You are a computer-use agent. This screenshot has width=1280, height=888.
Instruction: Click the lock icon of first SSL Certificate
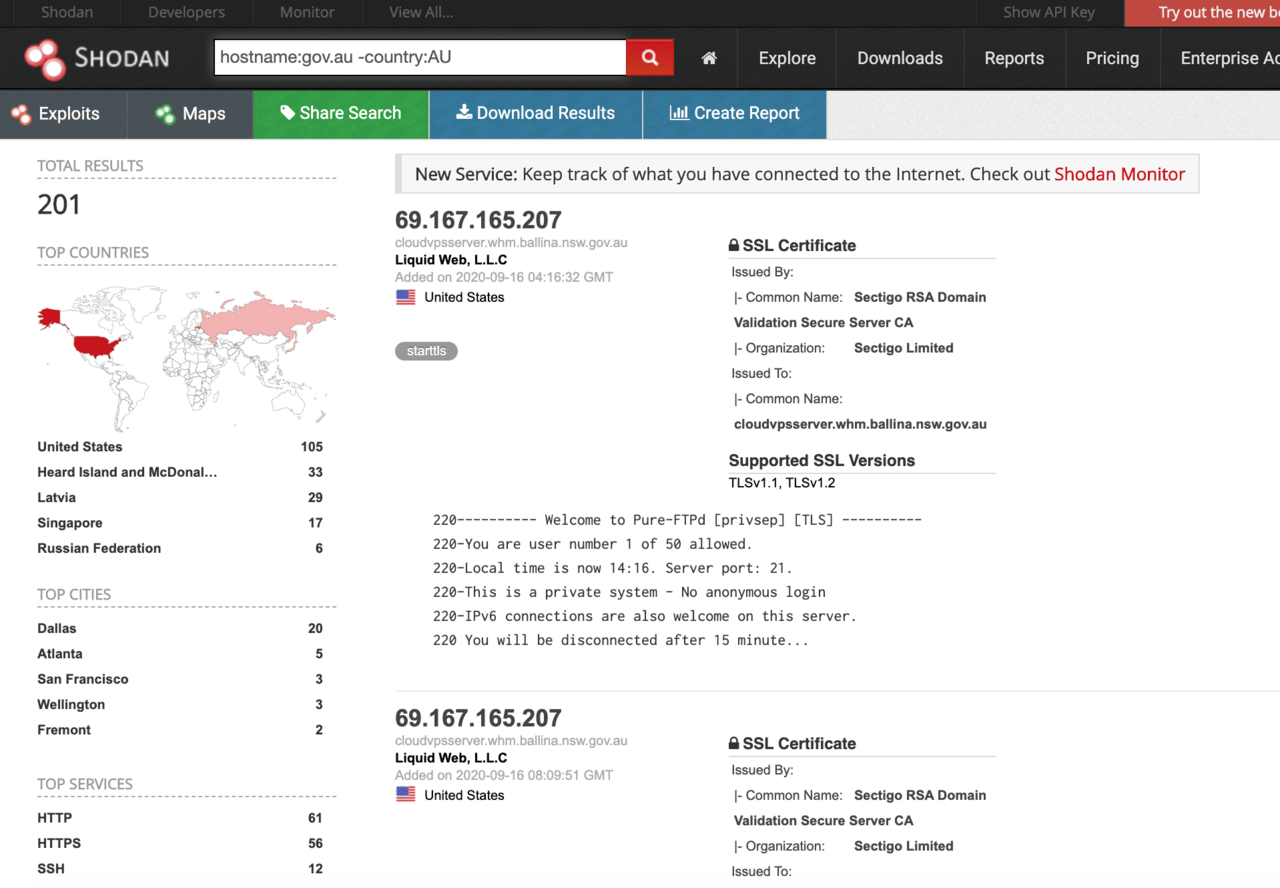[x=734, y=245]
